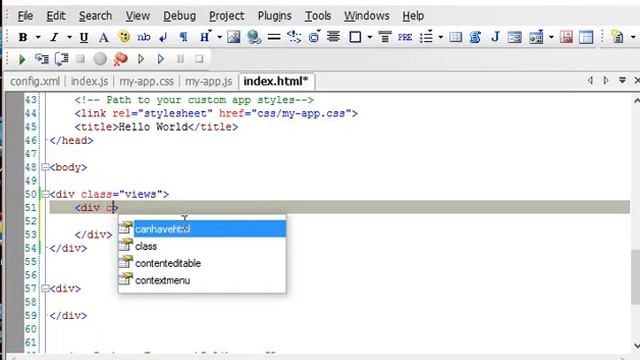Open the Bold style dropdown arrow
Viewport: 640px width, 360px height.
click(38, 37)
